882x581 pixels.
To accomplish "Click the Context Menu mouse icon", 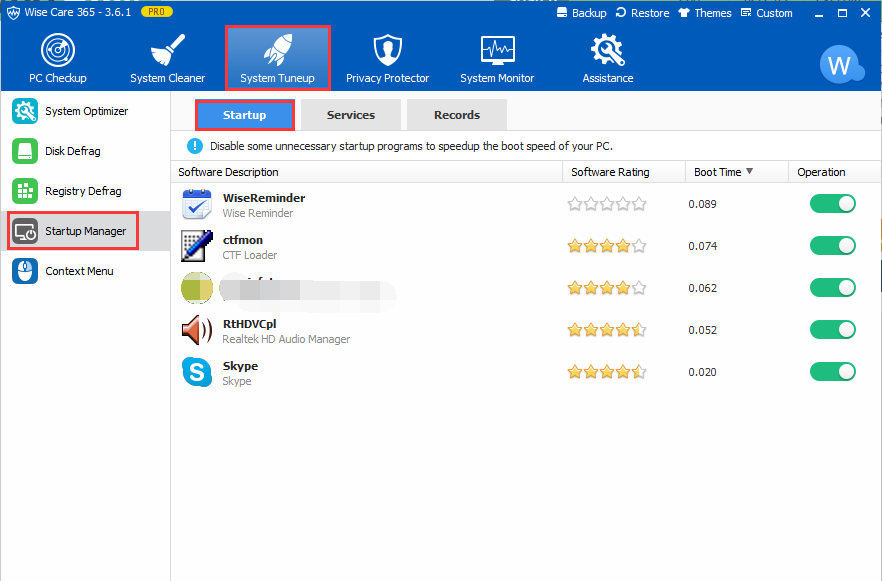I will point(25,271).
